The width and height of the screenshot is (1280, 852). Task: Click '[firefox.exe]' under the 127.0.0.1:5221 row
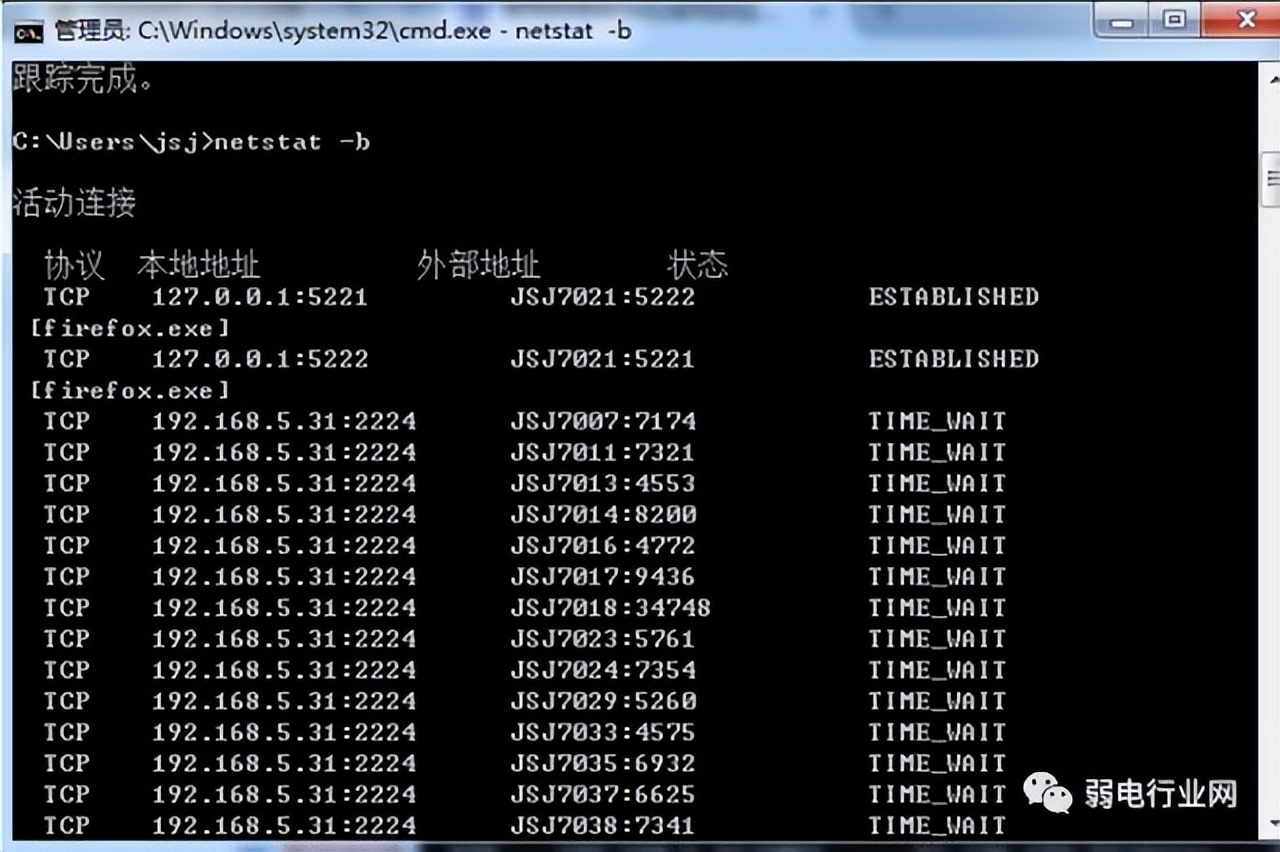tap(130, 328)
